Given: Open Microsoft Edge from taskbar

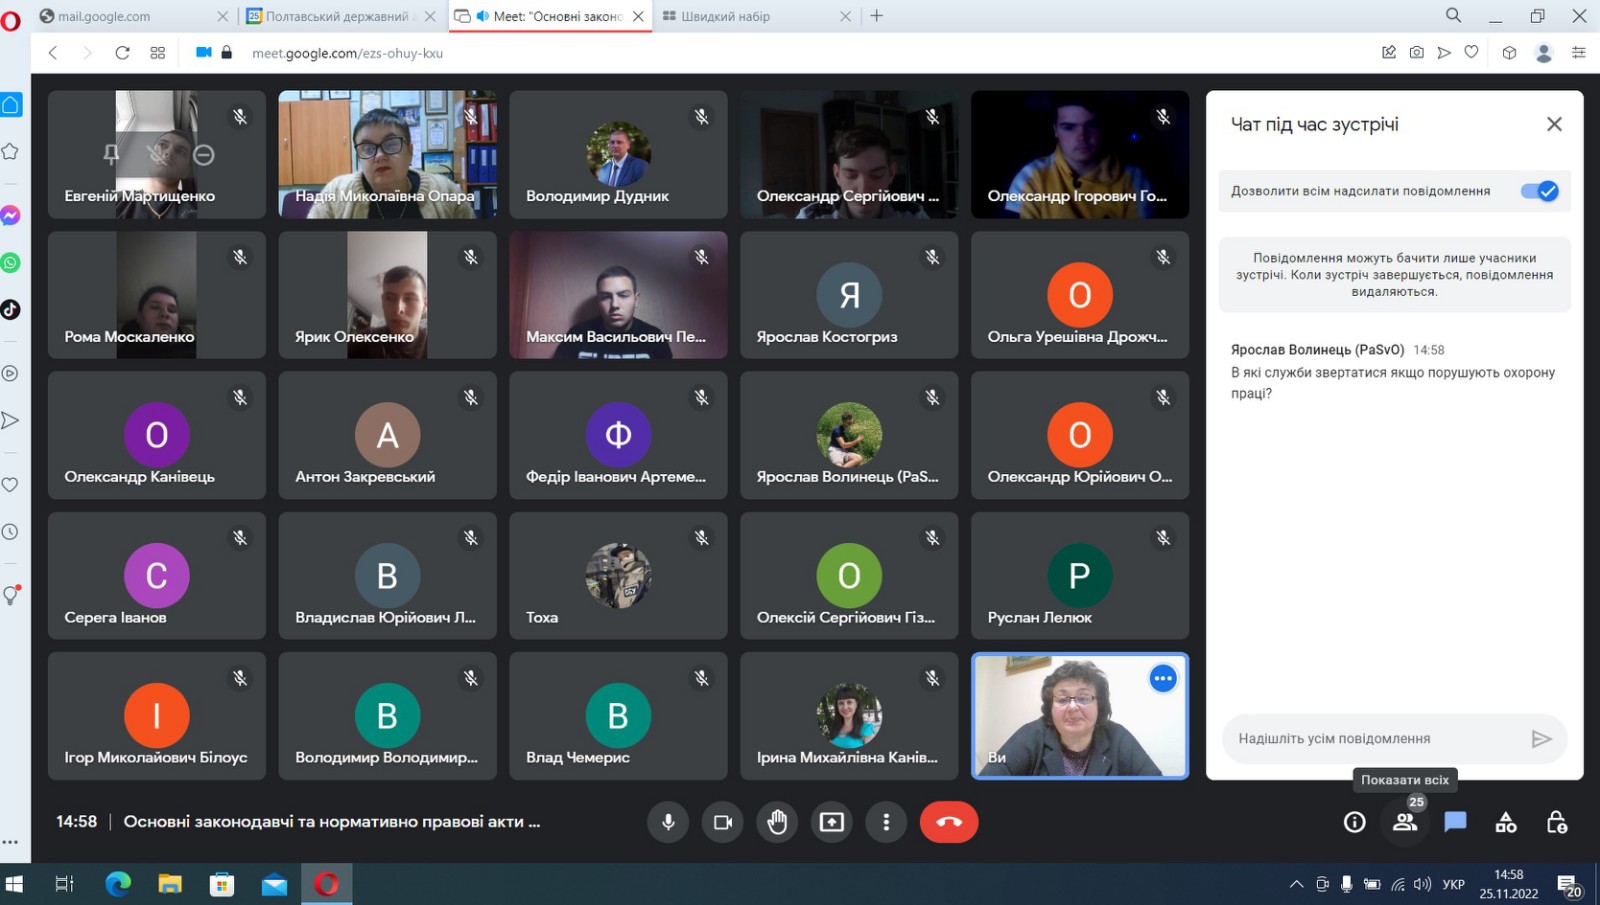Looking at the screenshot, I should [118, 884].
